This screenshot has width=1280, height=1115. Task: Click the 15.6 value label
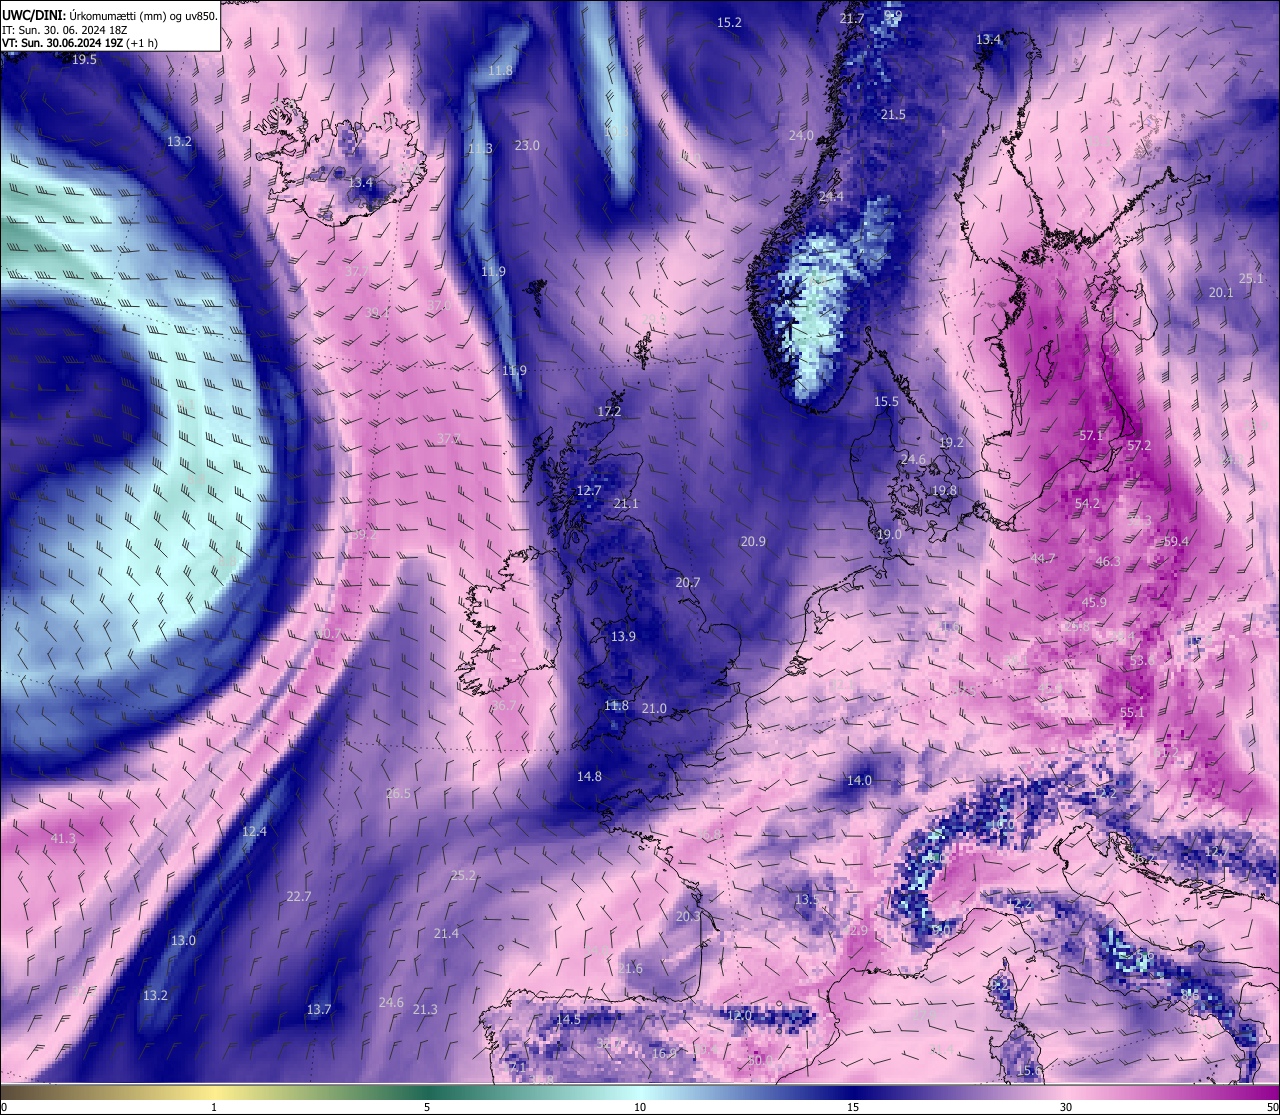pos(1029,1071)
